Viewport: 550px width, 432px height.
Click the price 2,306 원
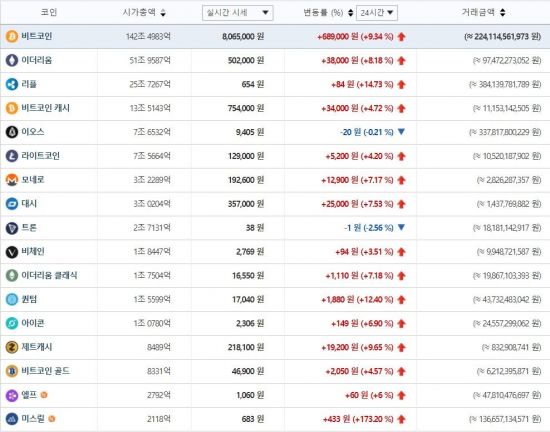tap(250, 323)
